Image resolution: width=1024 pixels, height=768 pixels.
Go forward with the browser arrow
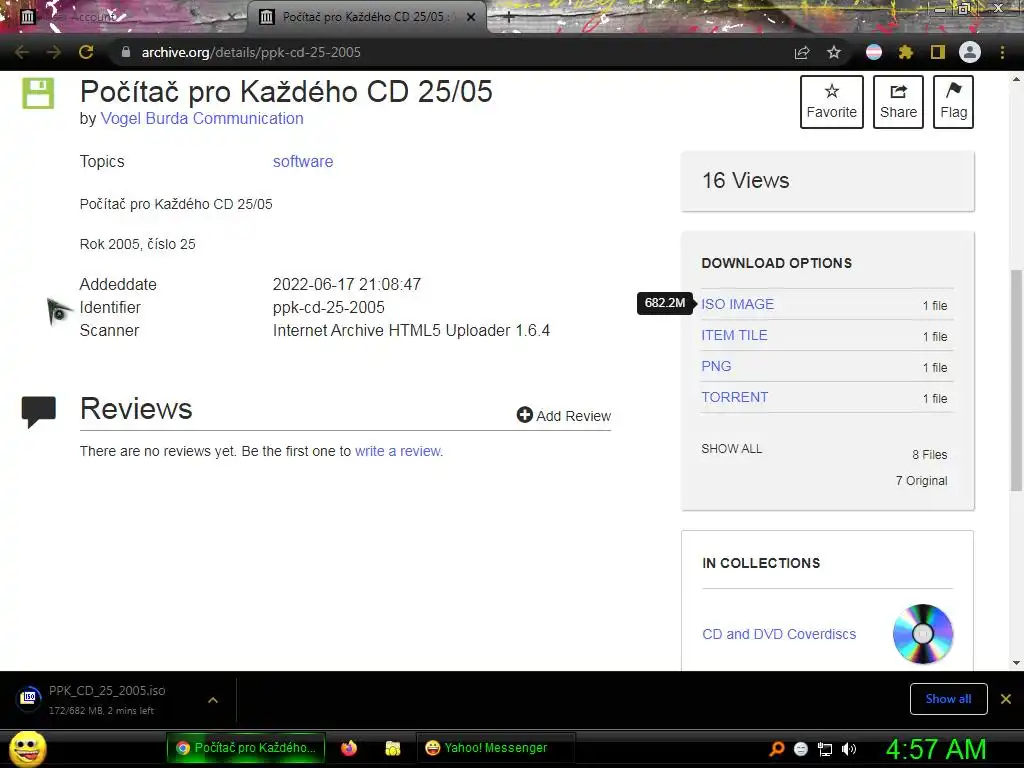point(54,52)
